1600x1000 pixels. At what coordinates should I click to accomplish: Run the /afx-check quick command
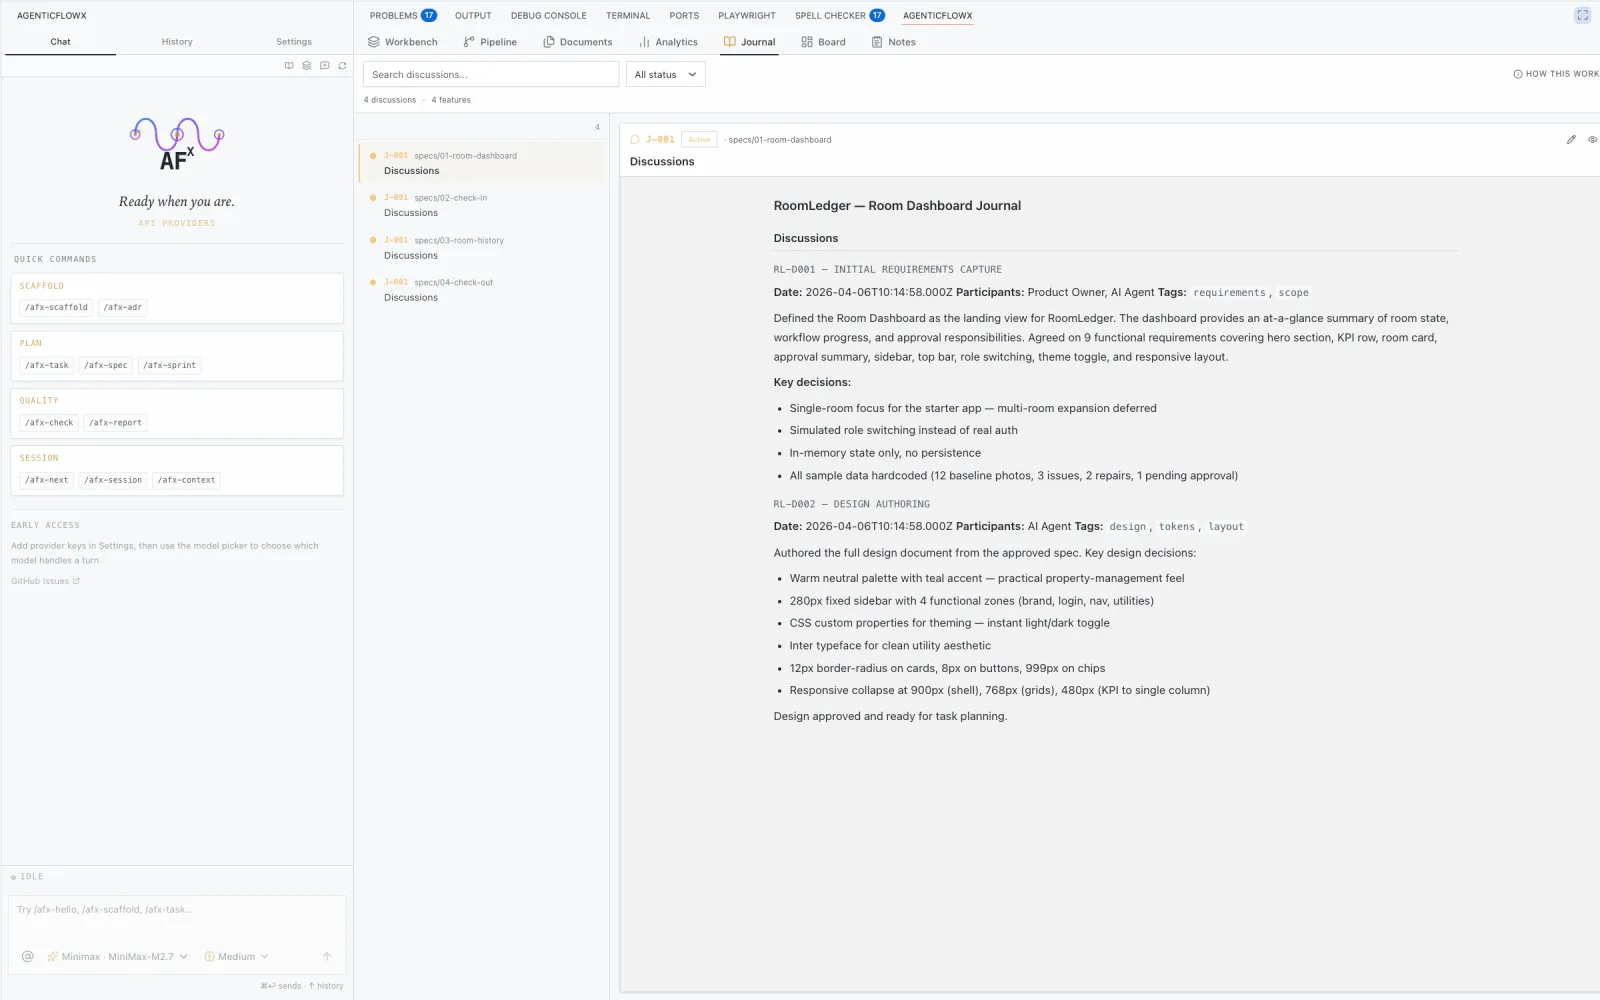49,422
